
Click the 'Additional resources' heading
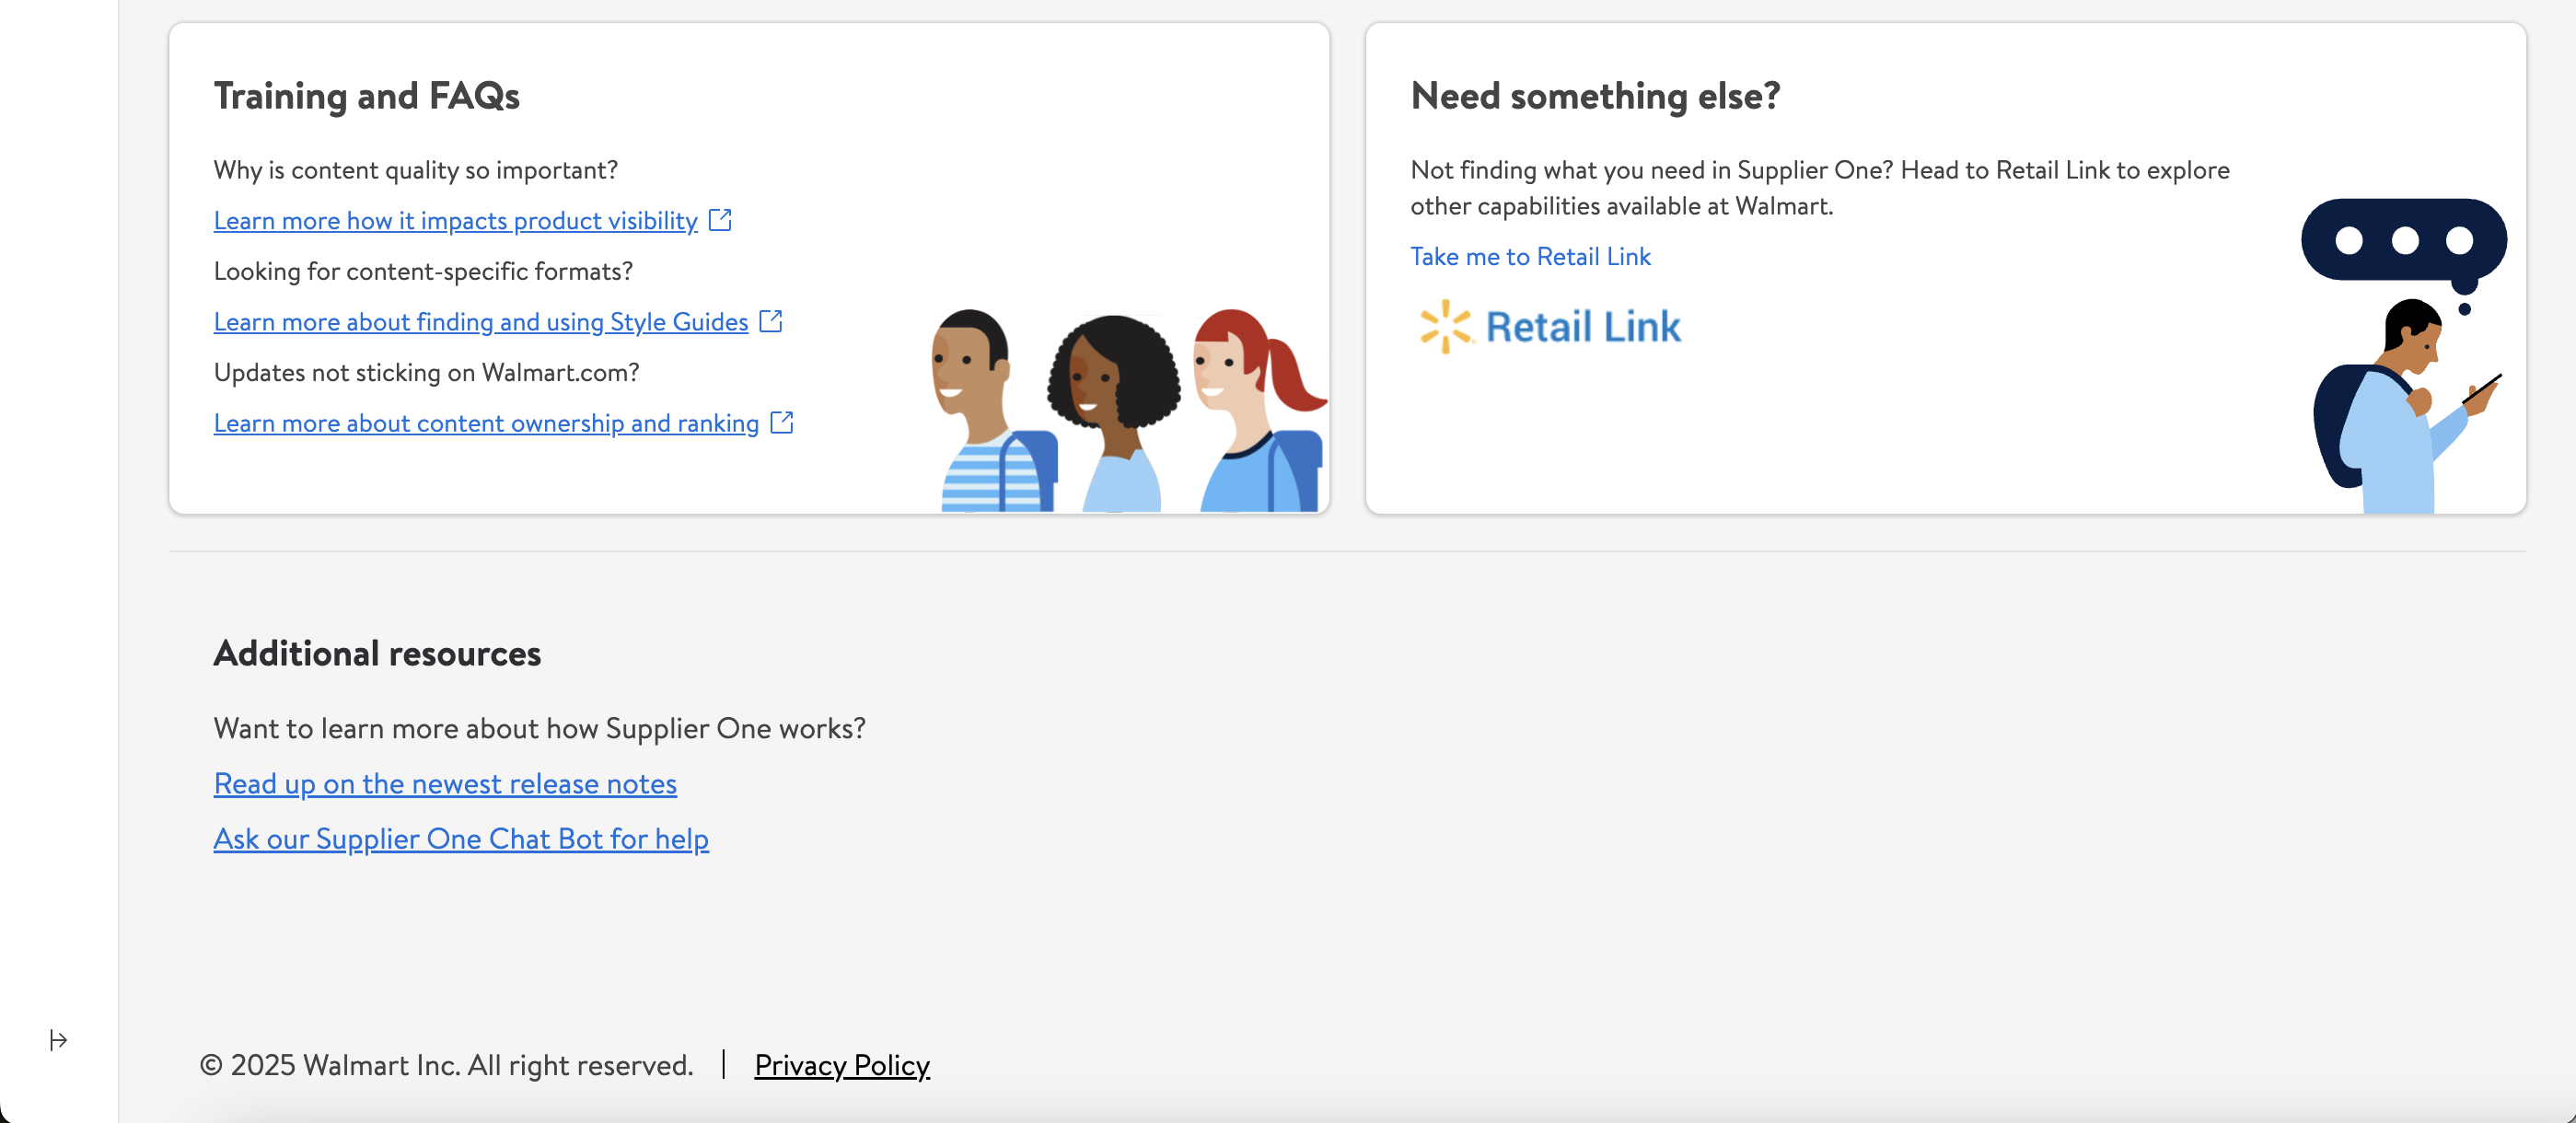[377, 653]
